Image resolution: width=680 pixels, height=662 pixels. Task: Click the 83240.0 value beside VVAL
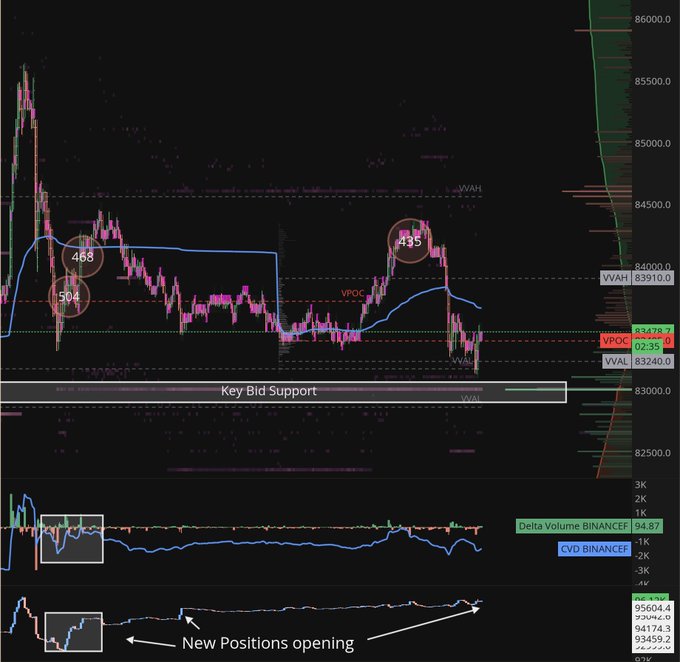653,361
